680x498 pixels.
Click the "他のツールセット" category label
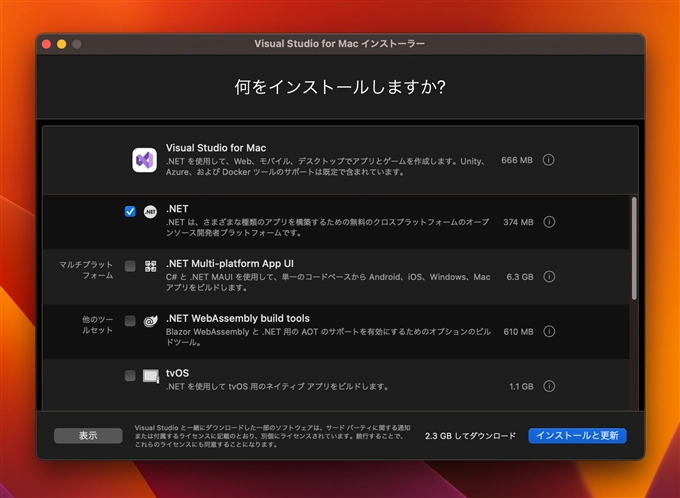(98, 324)
